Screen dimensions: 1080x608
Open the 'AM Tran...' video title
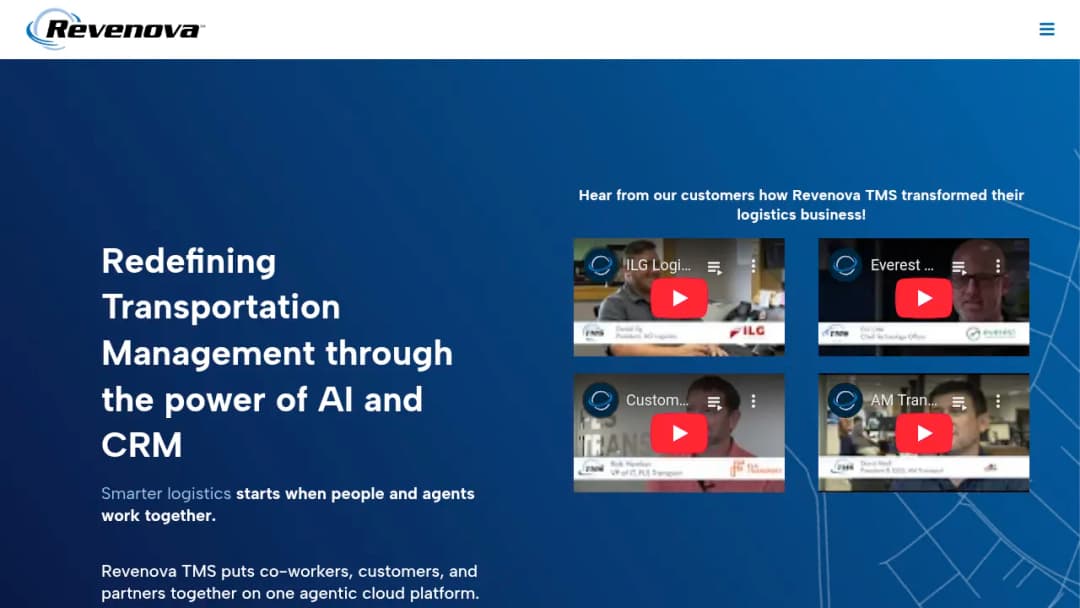coord(904,400)
